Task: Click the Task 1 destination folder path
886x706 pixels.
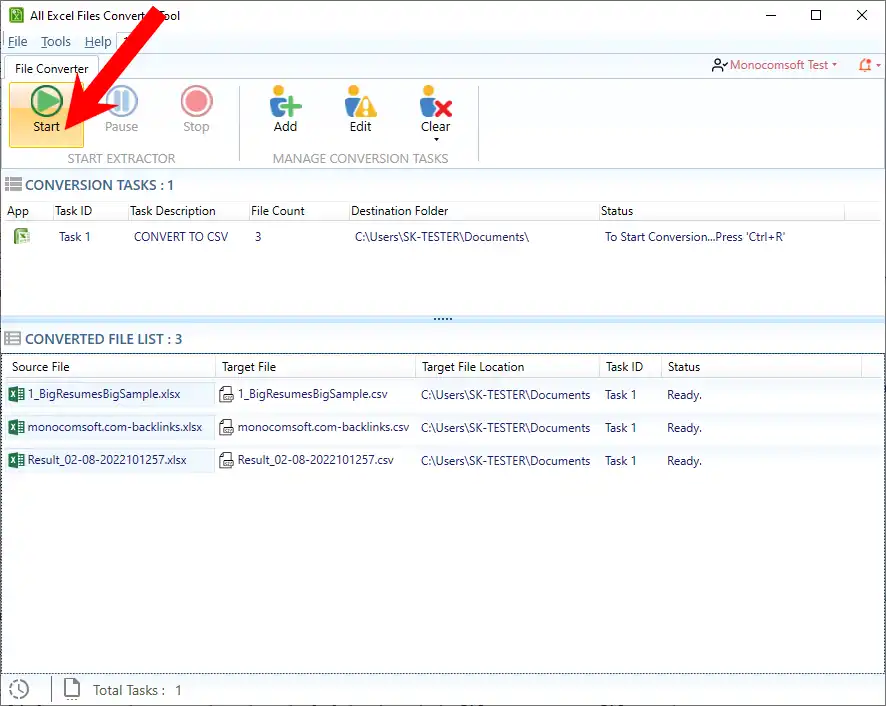Action: (x=442, y=237)
